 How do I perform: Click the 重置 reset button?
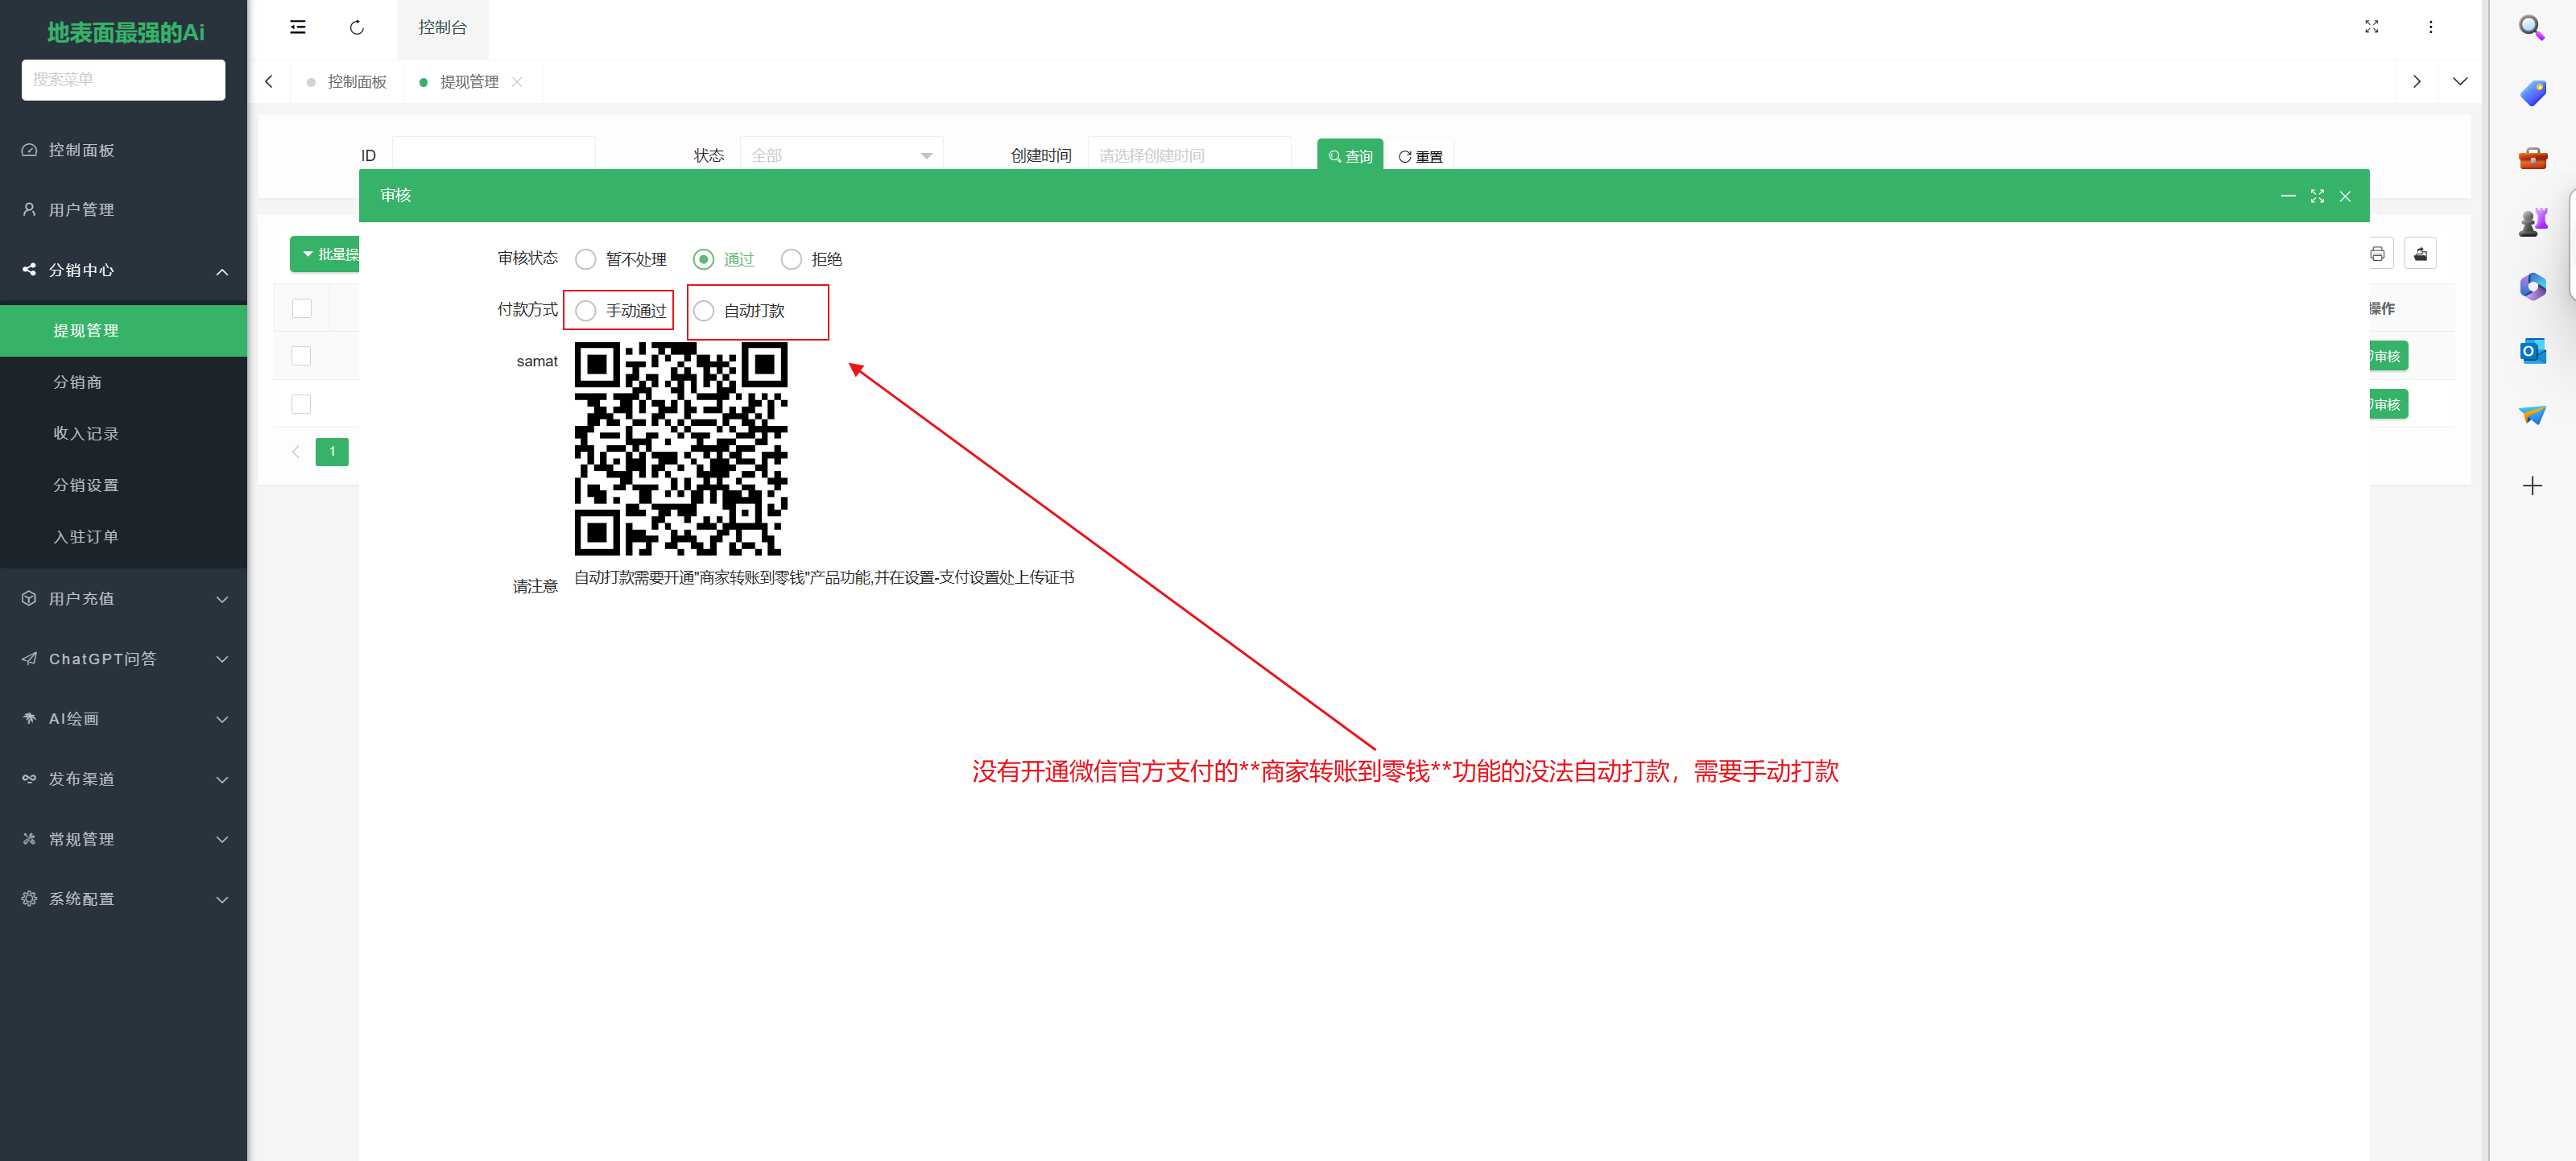[x=1420, y=156]
